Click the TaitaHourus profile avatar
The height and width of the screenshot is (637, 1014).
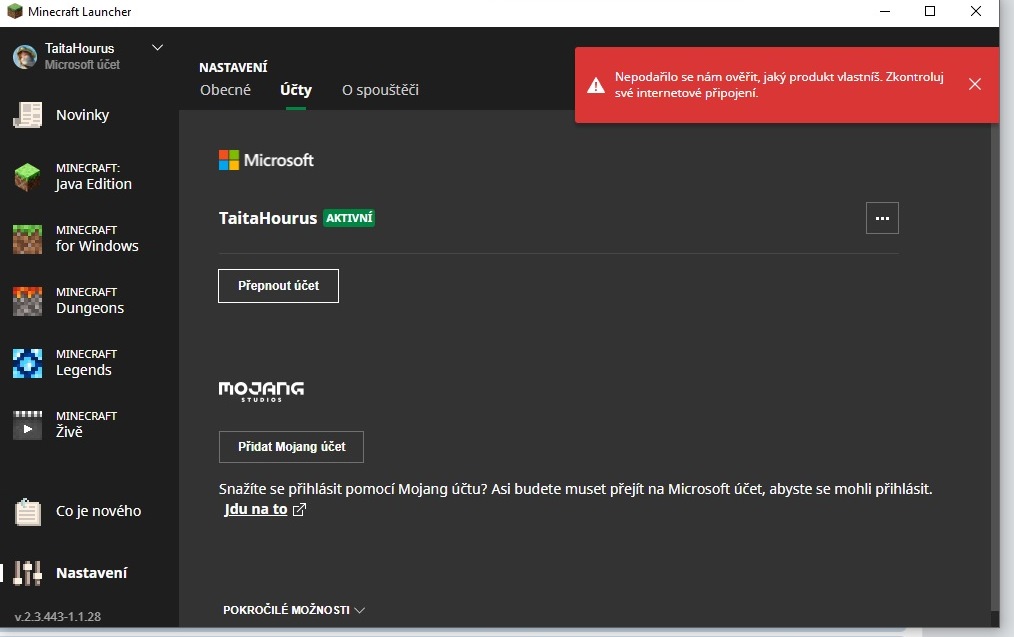[x=25, y=56]
